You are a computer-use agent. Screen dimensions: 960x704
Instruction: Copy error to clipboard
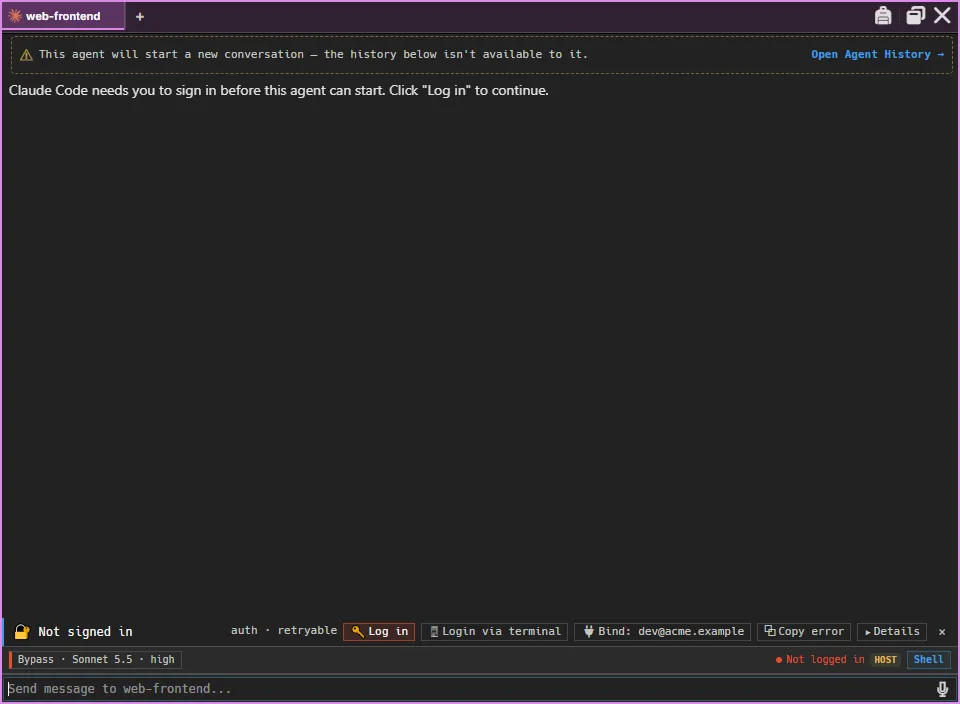[x=804, y=631]
